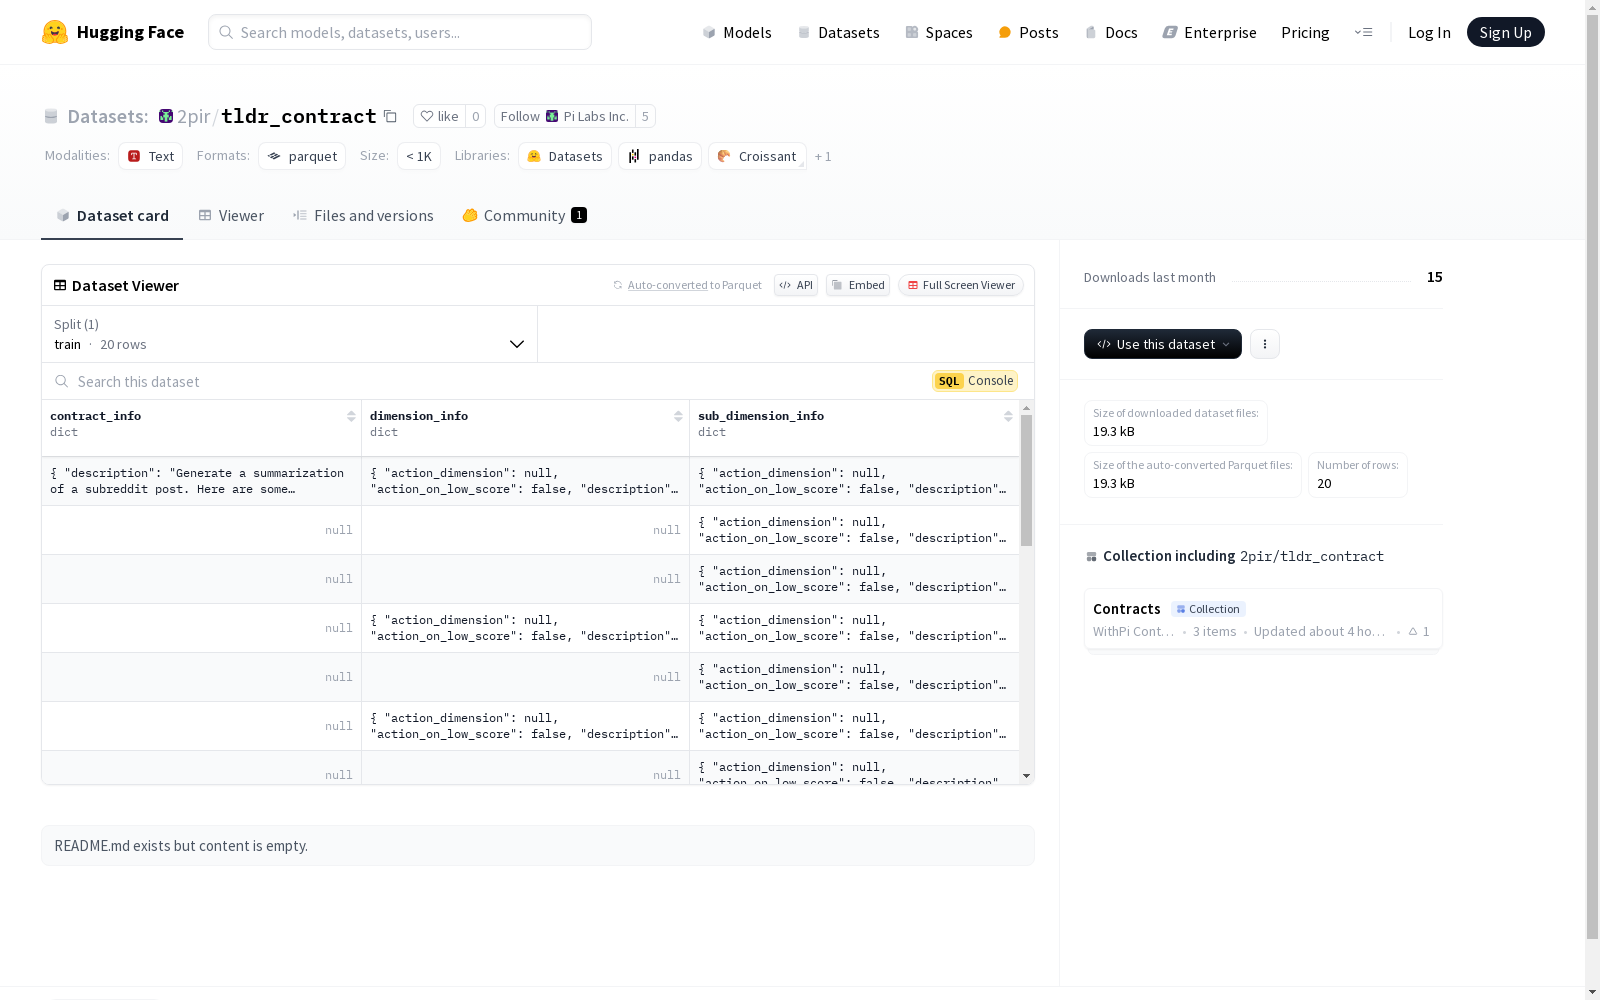Open the Files and versions tab

point(363,216)
